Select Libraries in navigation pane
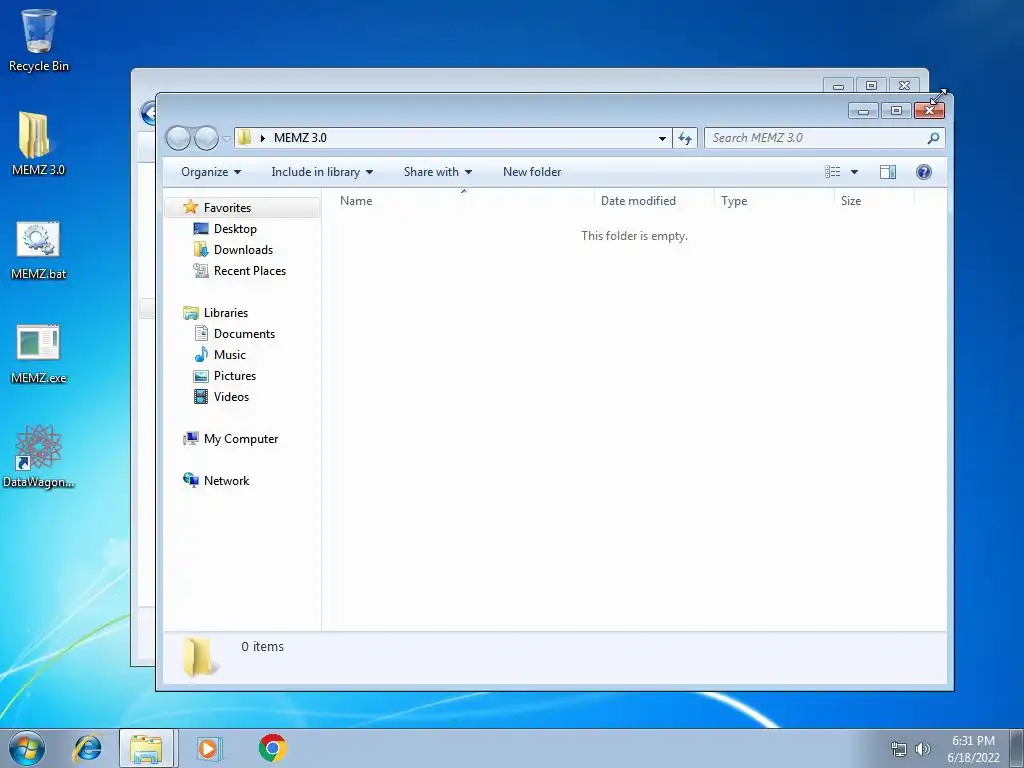The image size is (1024, 768). (216, 313)
